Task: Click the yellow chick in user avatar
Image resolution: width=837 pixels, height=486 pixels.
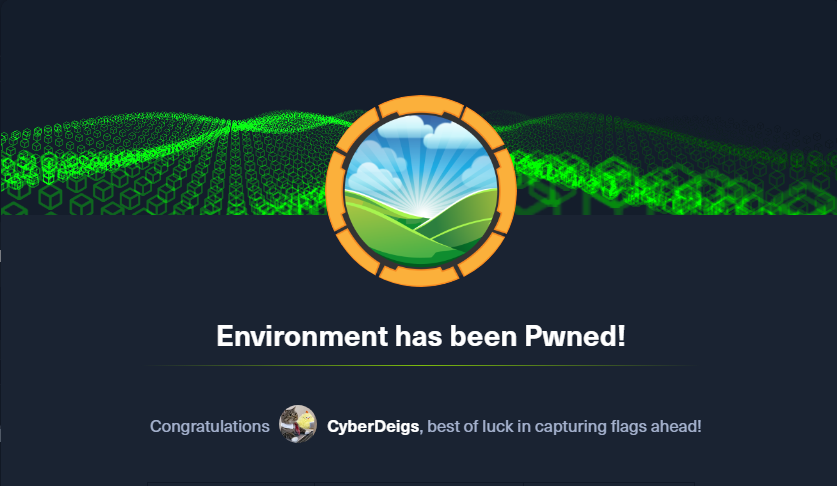Action: [x=306, y=420]
